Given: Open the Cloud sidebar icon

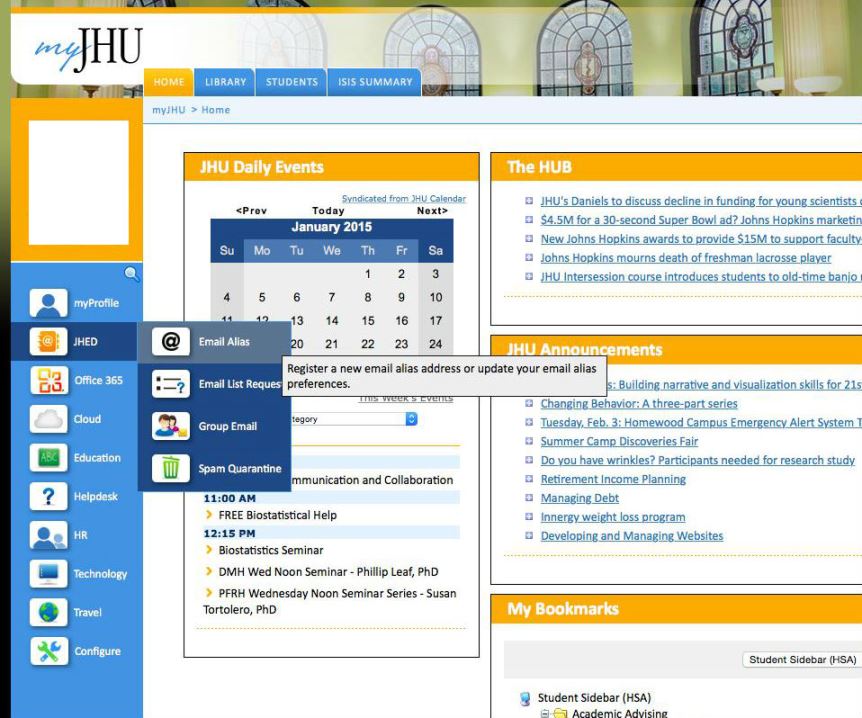Looking at the screenshot, I should [x=48, y=419].
